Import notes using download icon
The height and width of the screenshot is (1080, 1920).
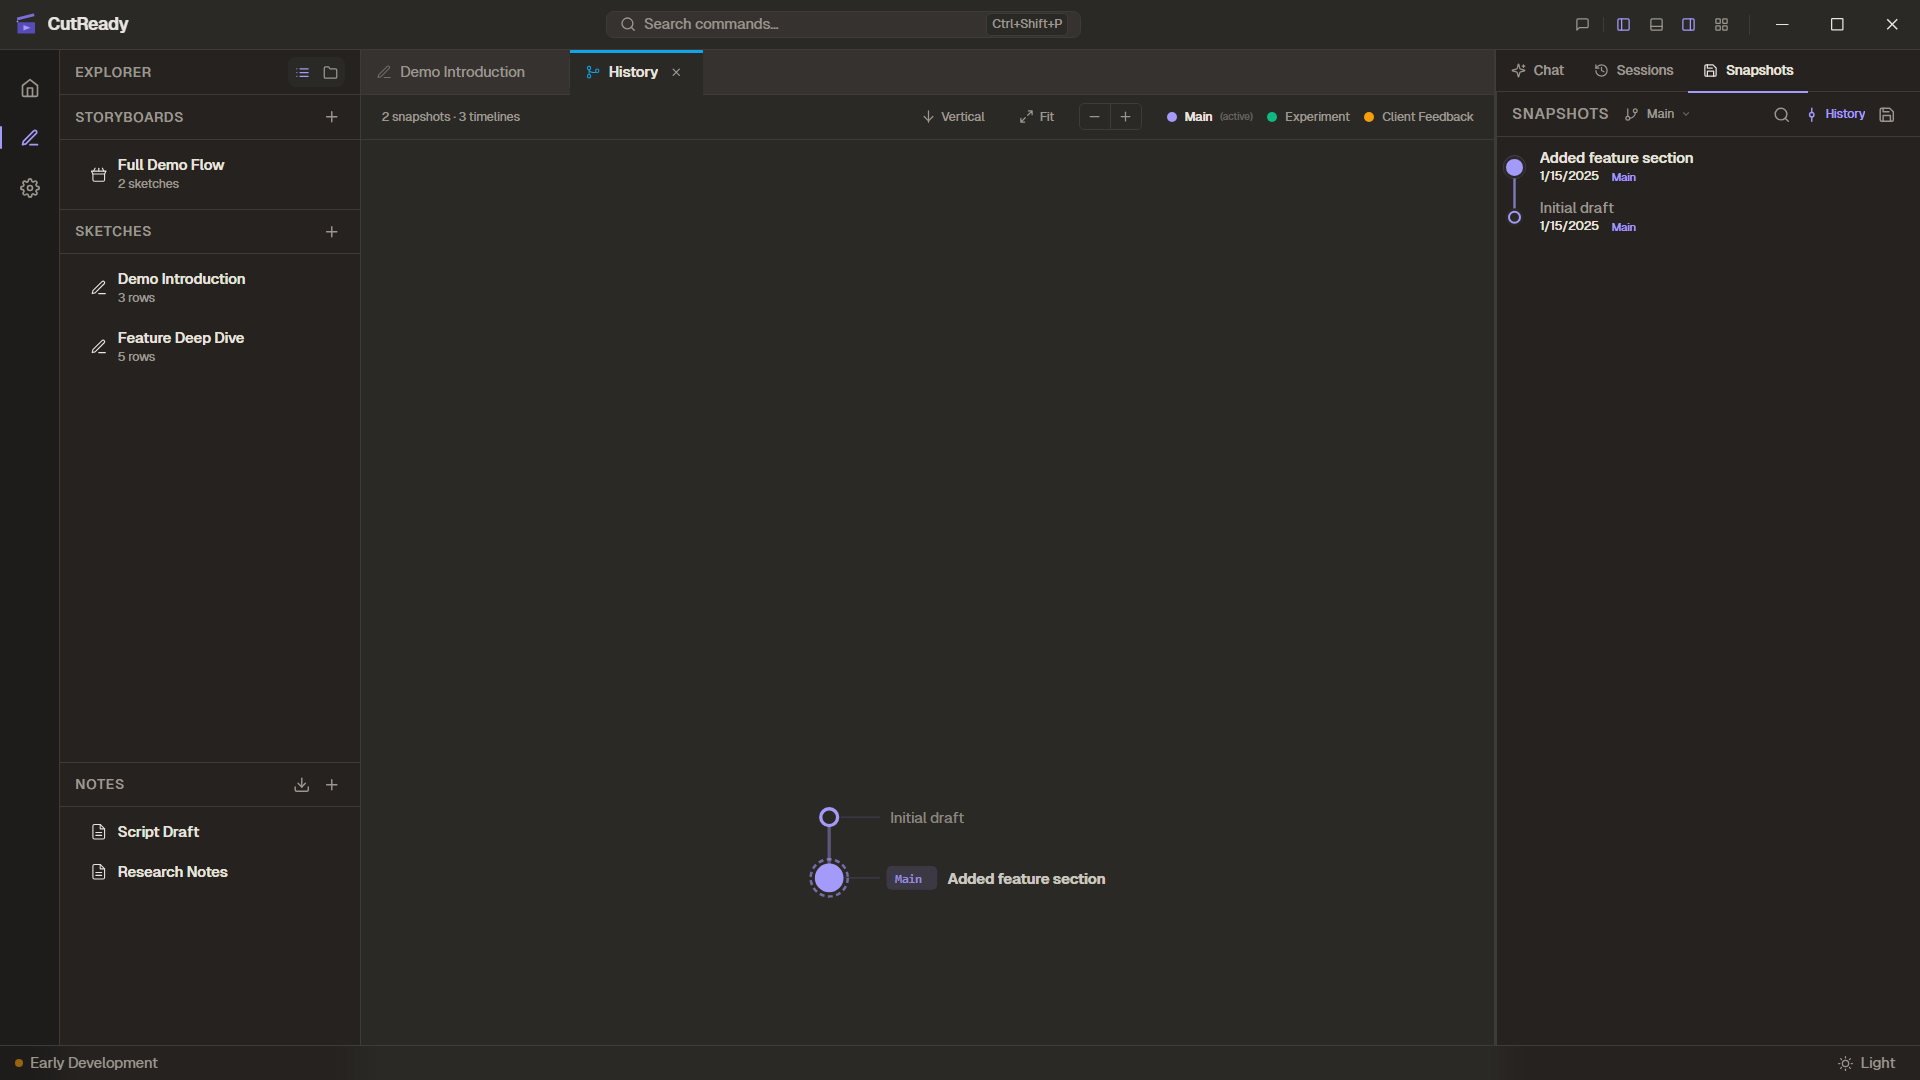click(301, 785)
